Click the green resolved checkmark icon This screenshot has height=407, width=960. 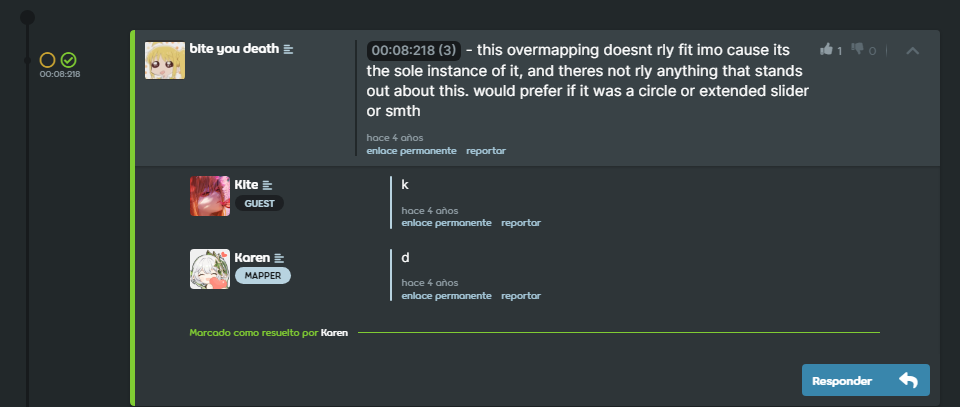coord(69,60)
